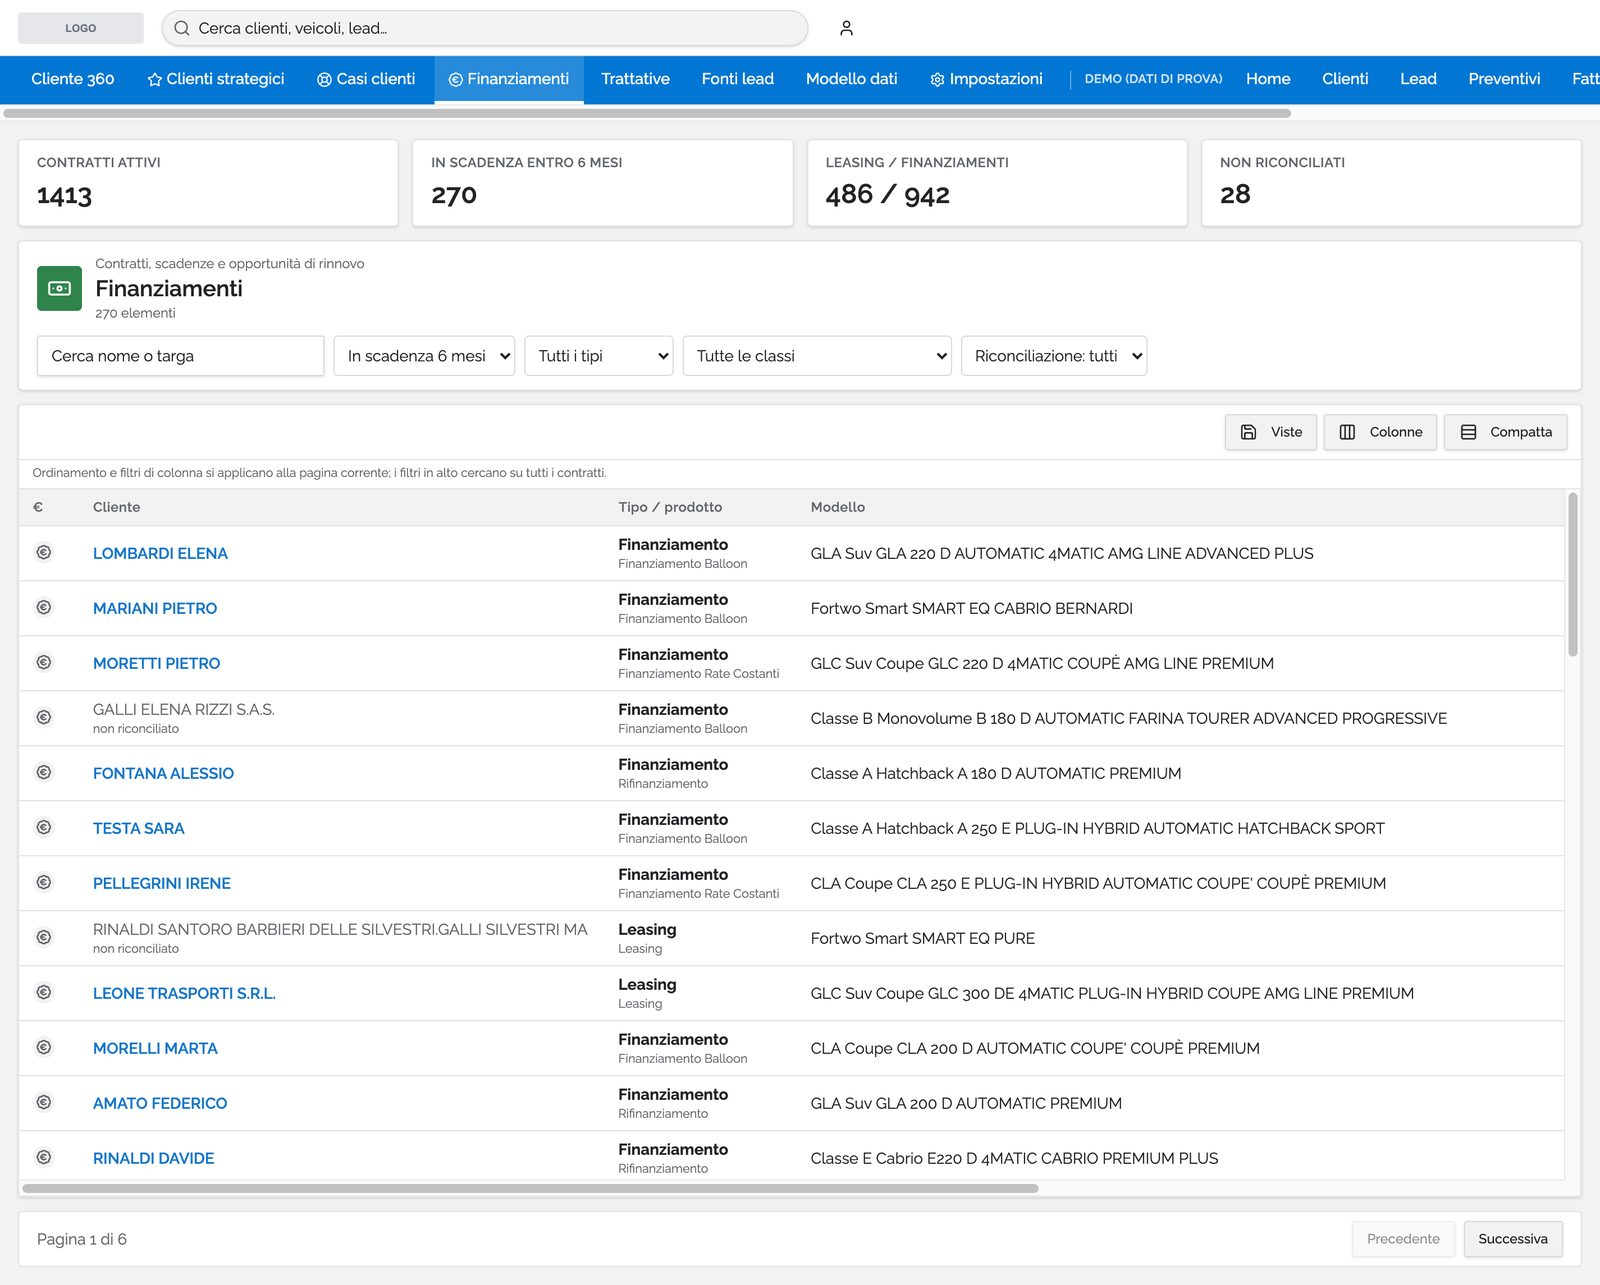Open the Modello dati tab
Screen dimensions: 1600x1285
pos(852,79)
